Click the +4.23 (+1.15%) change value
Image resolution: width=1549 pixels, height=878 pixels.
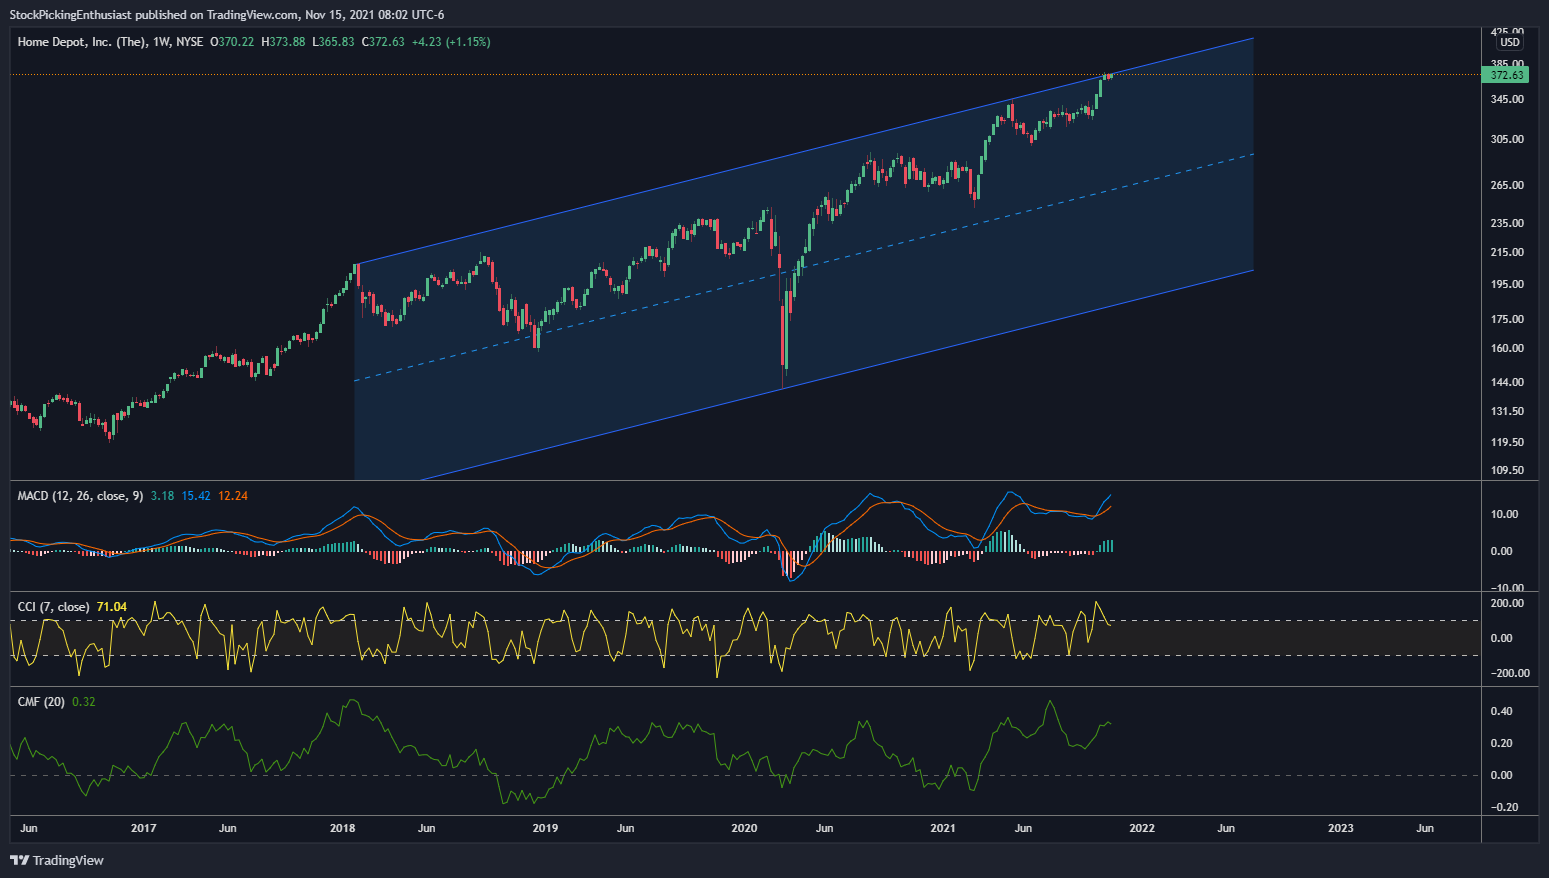click(451, 42)
